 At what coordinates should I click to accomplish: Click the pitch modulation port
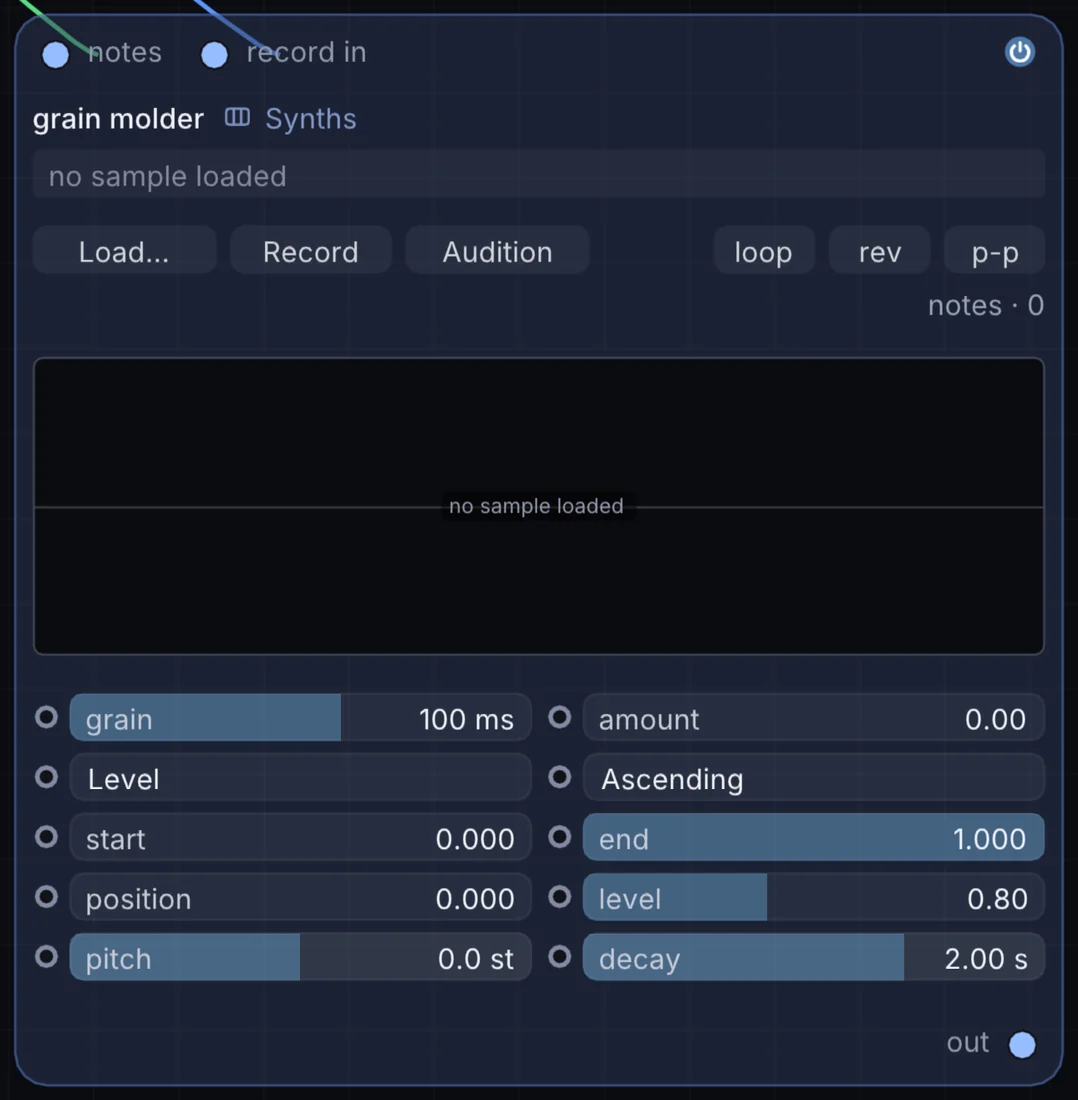tap(47, 956)
